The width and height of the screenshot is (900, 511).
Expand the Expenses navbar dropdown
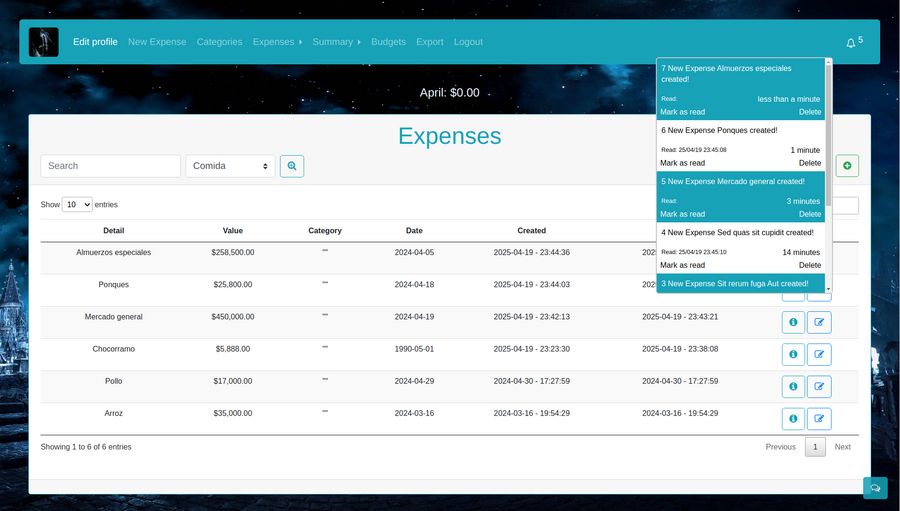coord(277,42)
